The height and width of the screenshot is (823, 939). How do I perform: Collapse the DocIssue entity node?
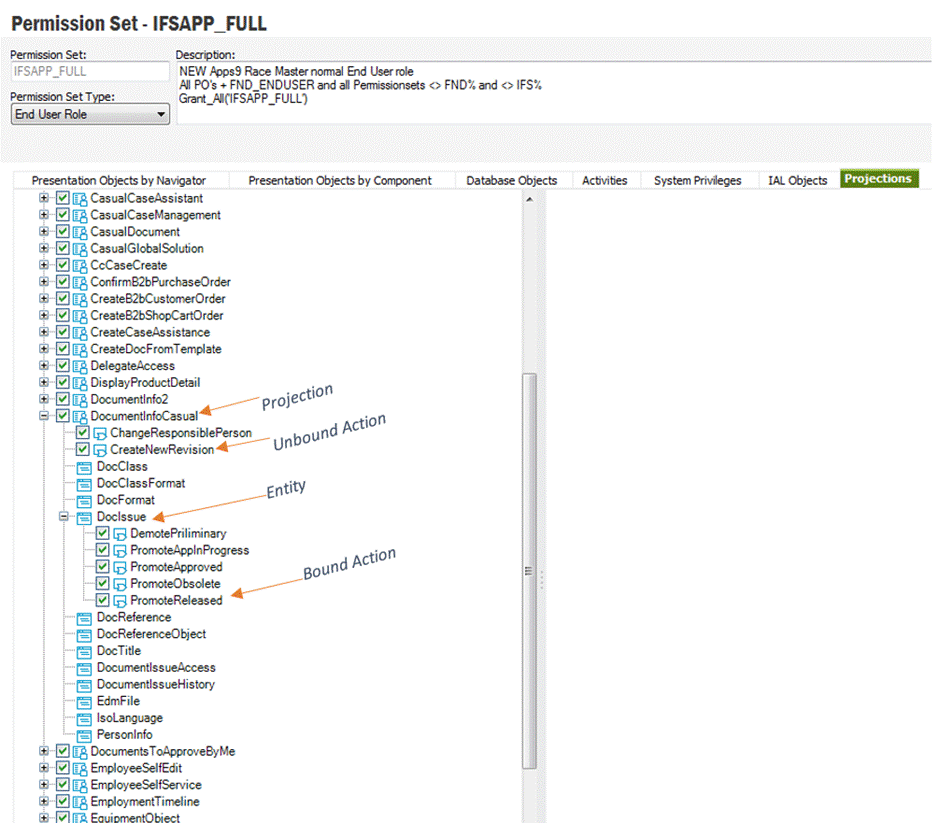[64, 517]
